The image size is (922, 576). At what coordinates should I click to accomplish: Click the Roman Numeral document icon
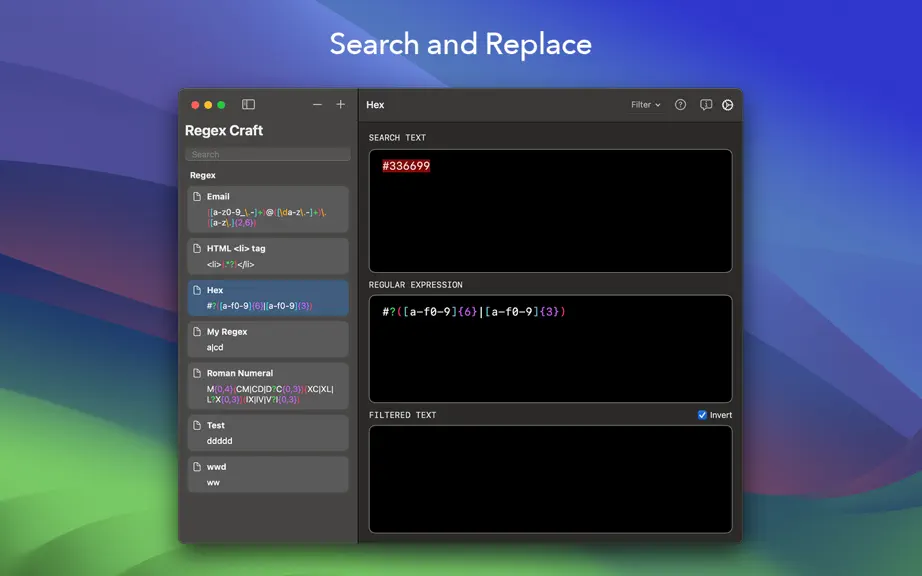(x=197, y=373)
